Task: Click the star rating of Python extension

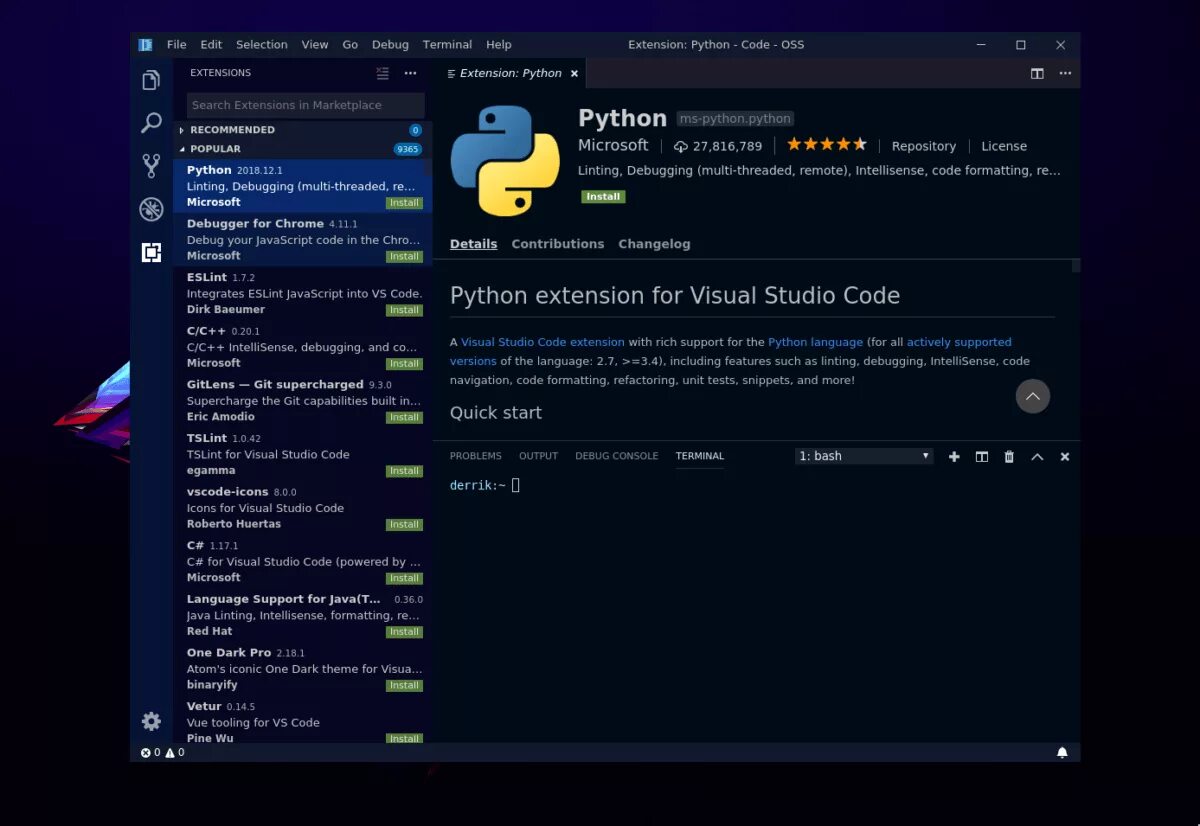Action: pos(827,145)
